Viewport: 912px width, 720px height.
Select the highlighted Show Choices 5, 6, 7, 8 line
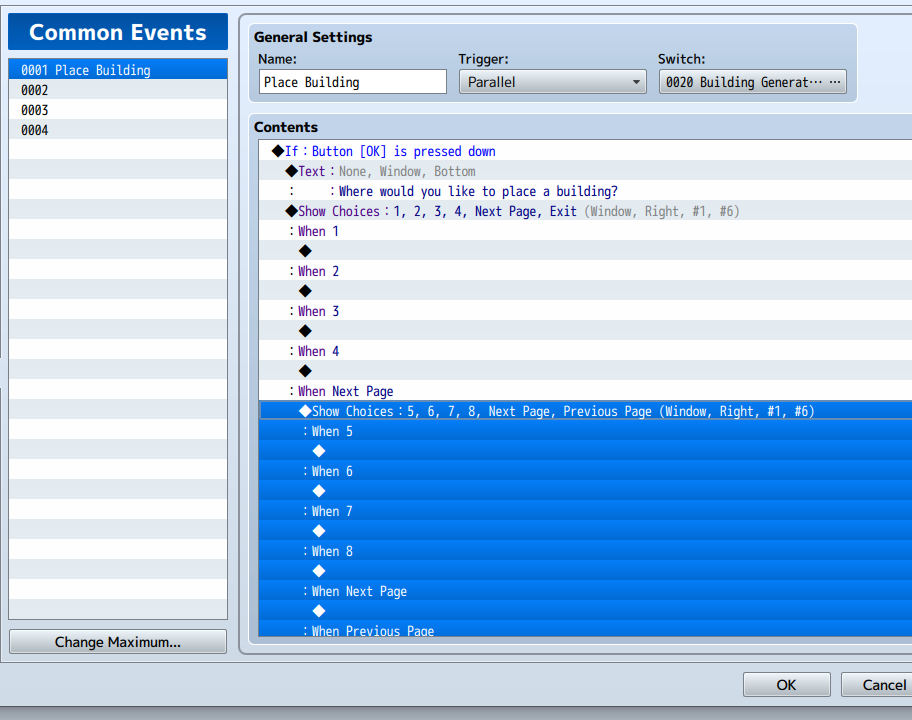pyautogui.click(x=560, y=411)
